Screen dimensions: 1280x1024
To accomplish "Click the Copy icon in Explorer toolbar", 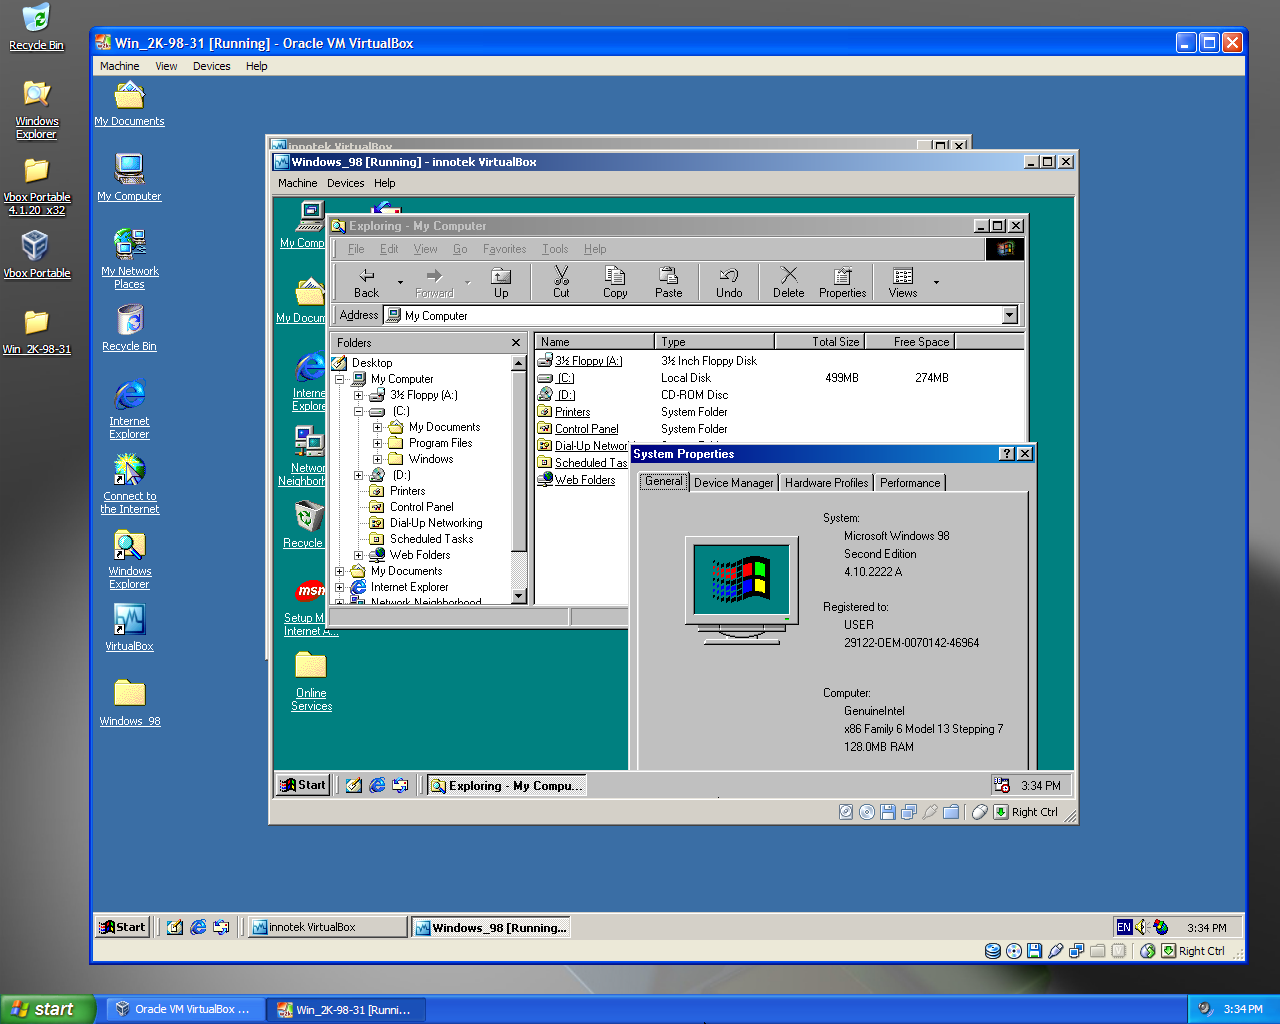I will coord(615,282).
